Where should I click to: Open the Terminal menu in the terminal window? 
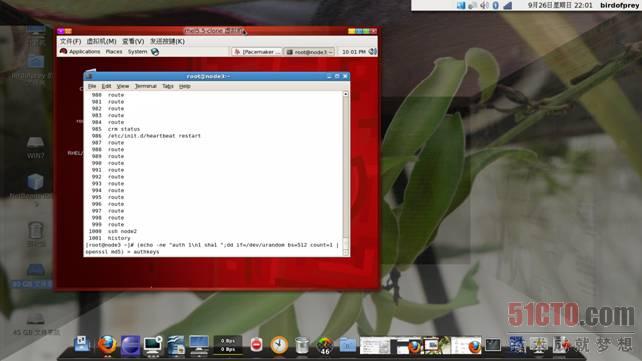[145, 86]
